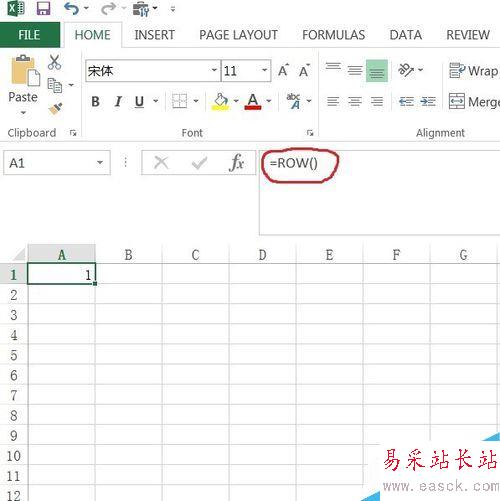The width and height of the screenshot is (500, 501).
Task: Click the Borders grid icon
Action: [x=179, y=101]
